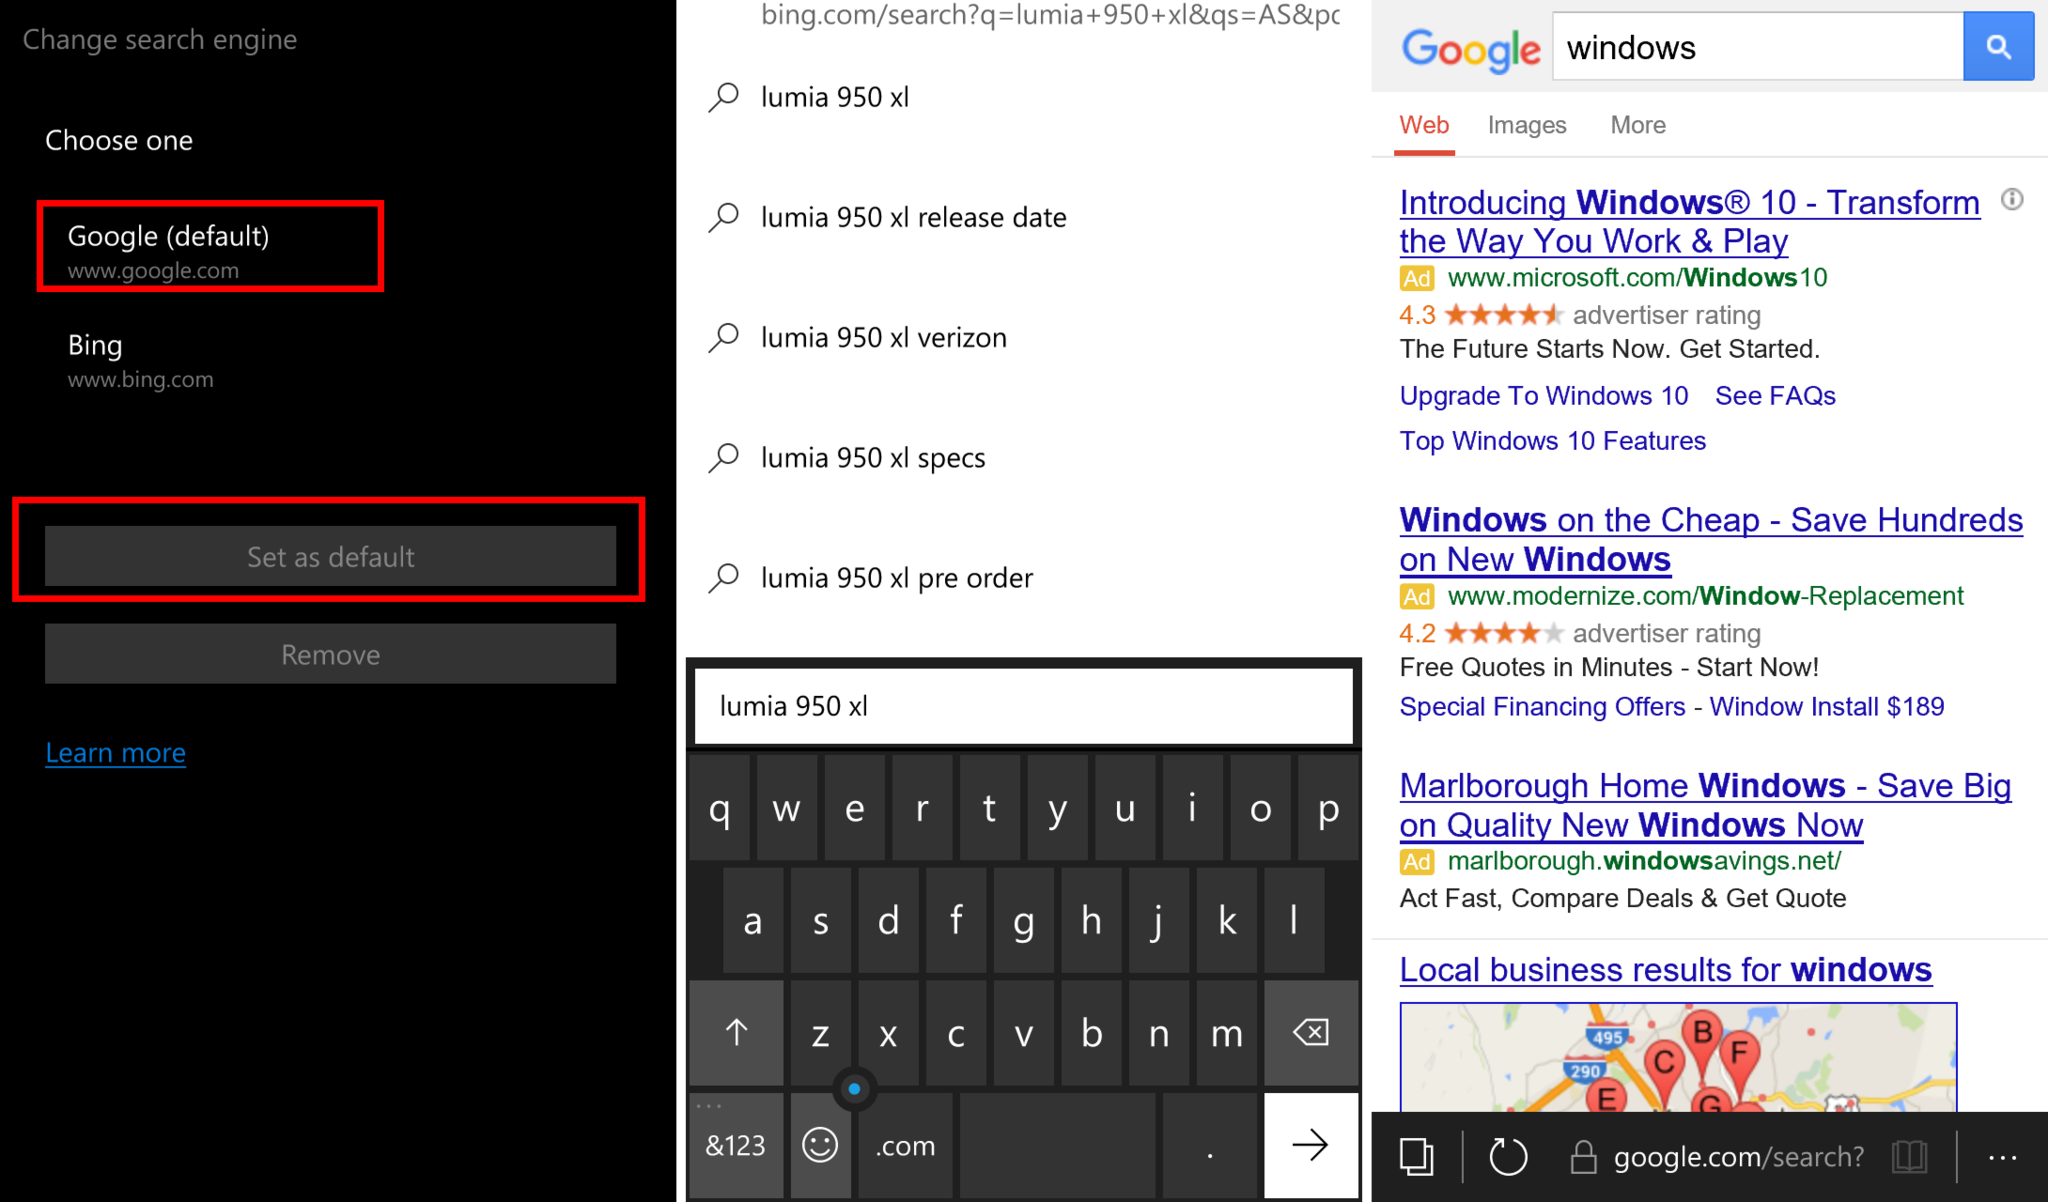This screenshot has height=1202, width=2048.
Task: Click Set as default button
Action: point(329,555)
